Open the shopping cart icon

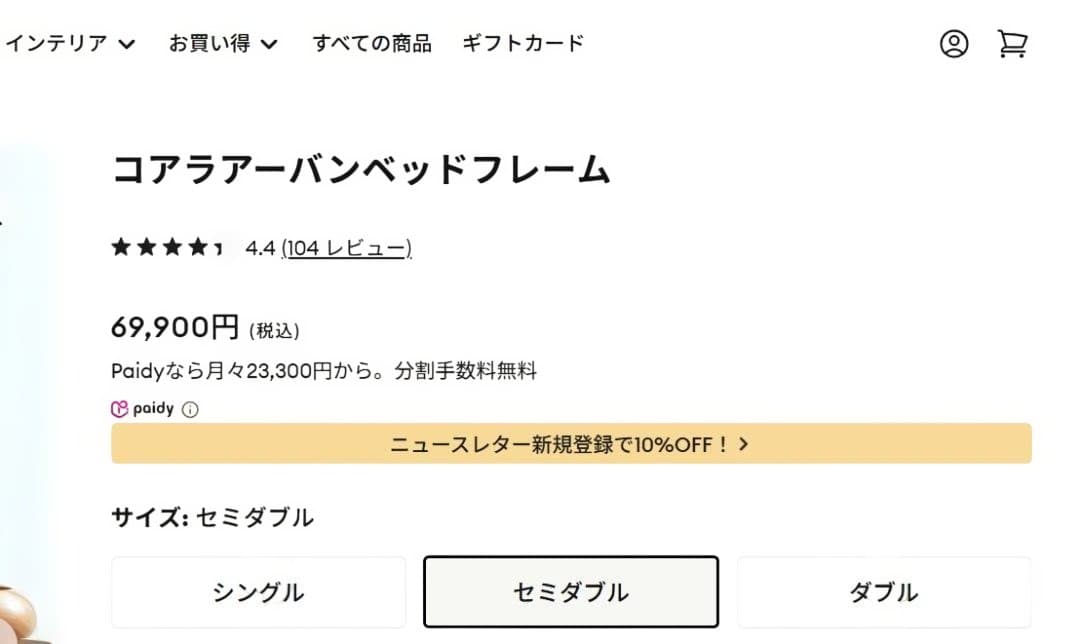pyautogui.click(x=1012, y=44)
